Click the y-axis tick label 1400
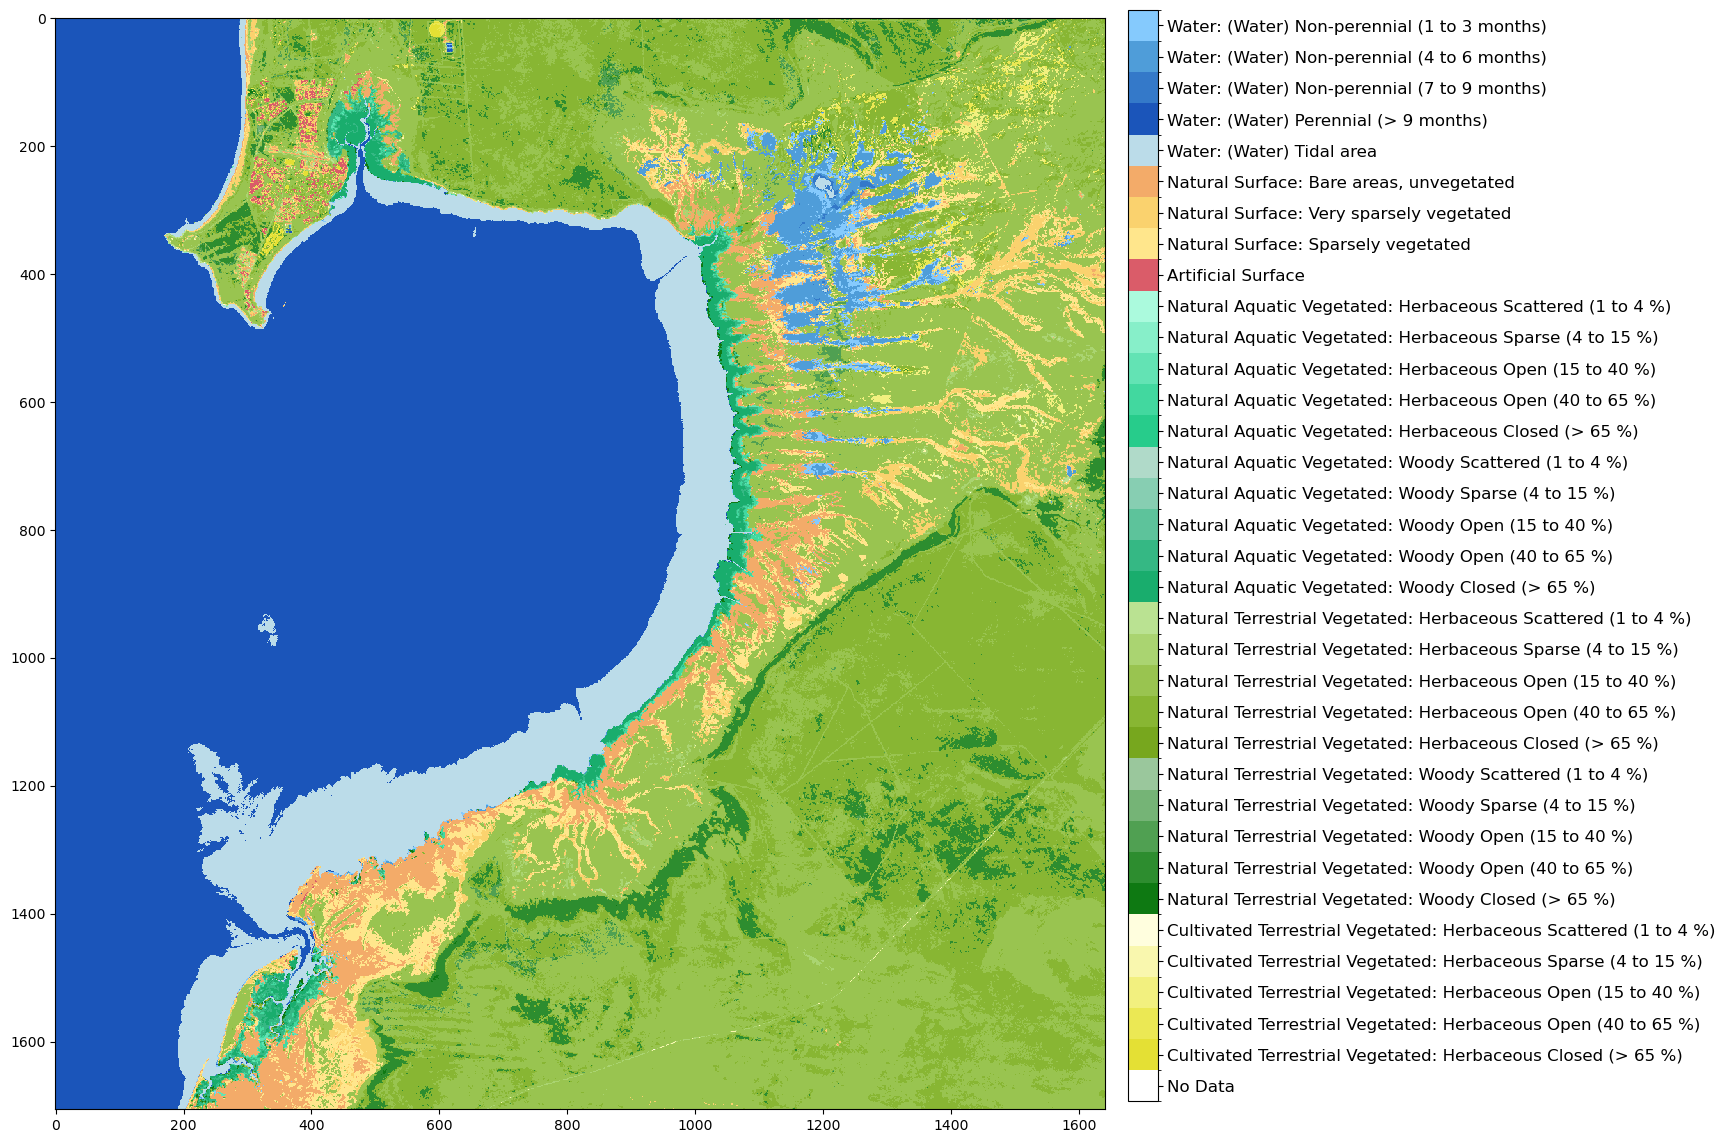Image resolution: width=1725 pixels, height=1143 pixels. click(30, 914)
